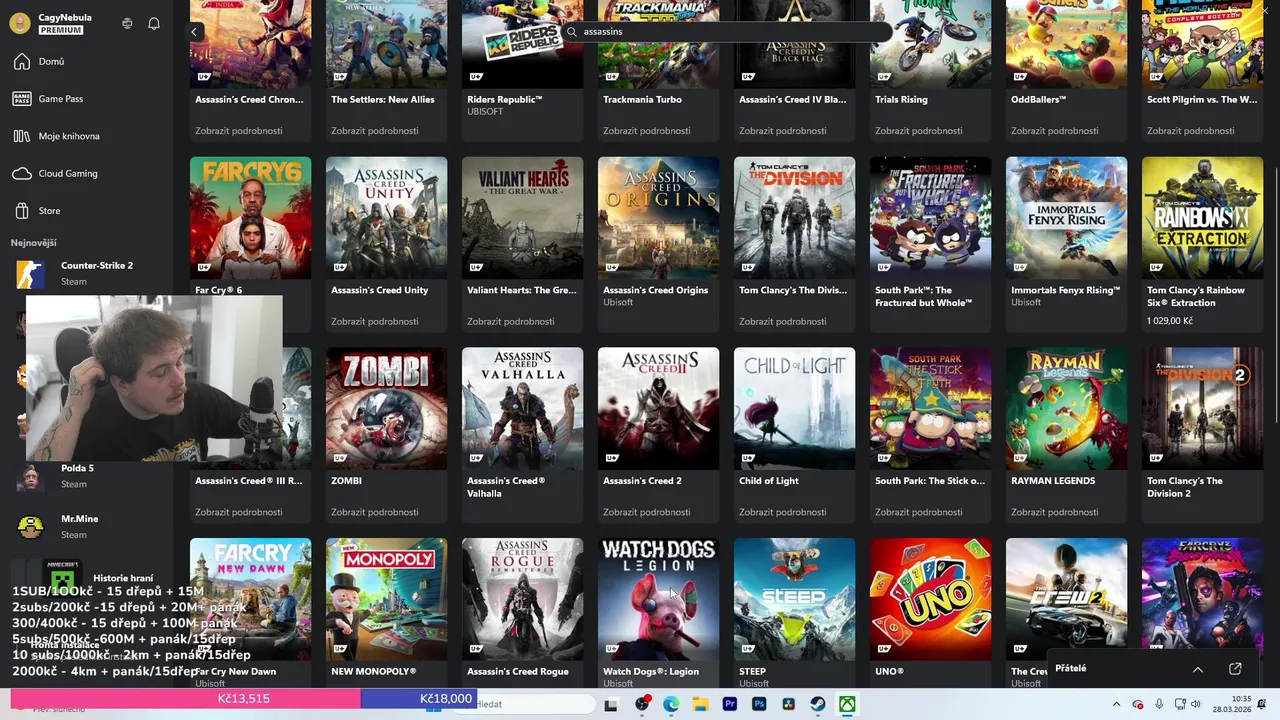The image size is (1280, 720).
Task: Open the volume tray icon
Action: point(1196,704)
